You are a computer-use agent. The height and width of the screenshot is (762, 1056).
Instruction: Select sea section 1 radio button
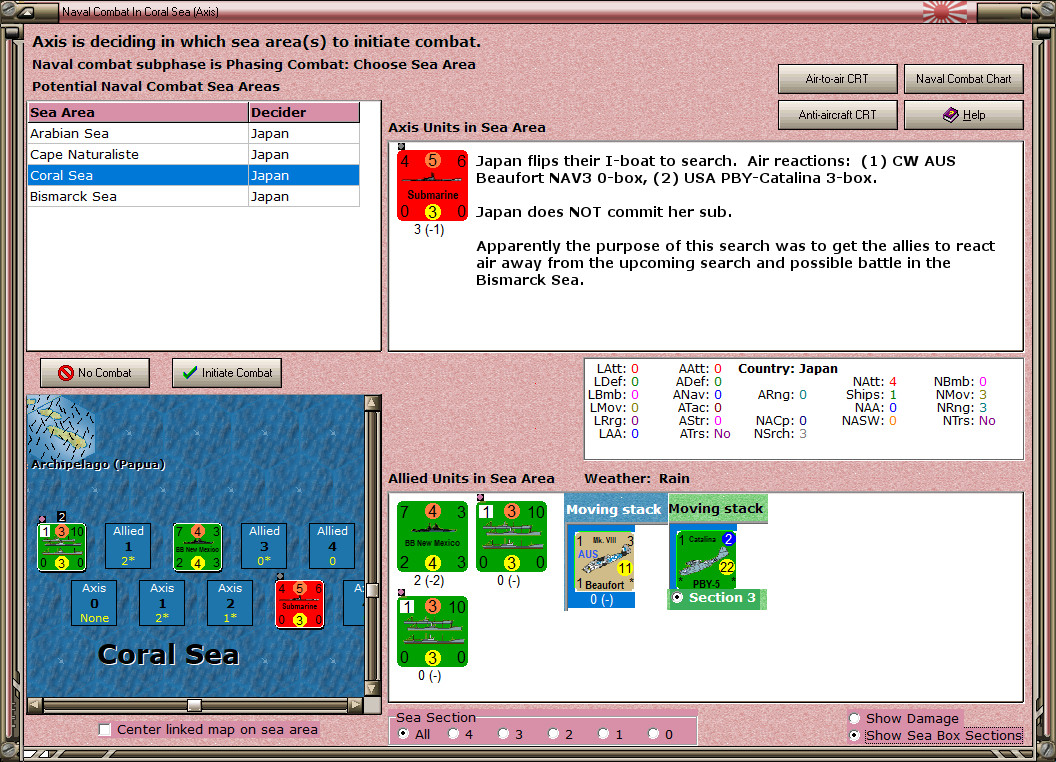pyautogui.click(x=603, y=734)
